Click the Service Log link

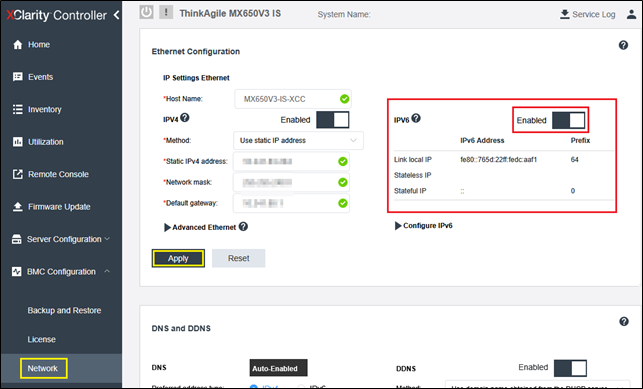pos(593,14)
